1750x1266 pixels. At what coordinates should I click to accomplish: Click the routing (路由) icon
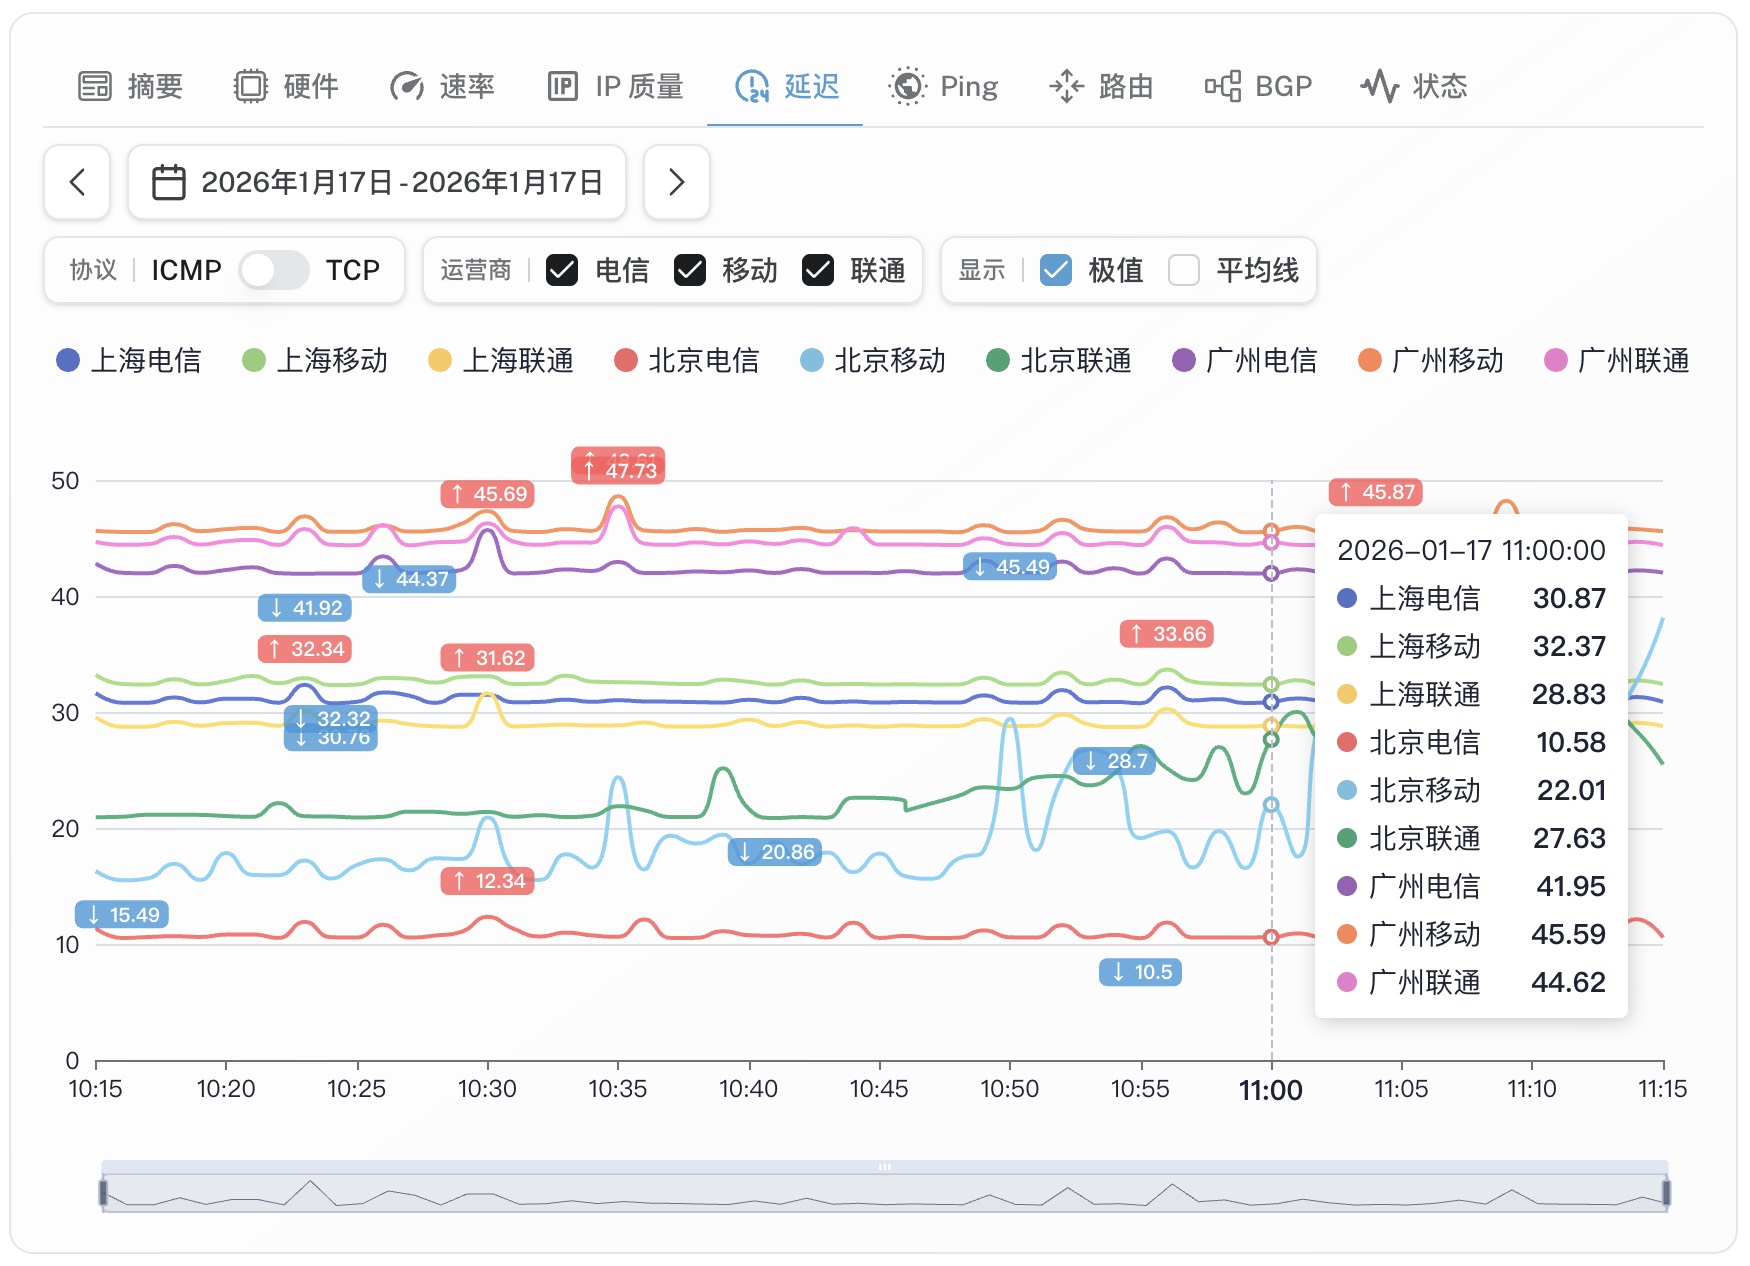coord(1066,87)
